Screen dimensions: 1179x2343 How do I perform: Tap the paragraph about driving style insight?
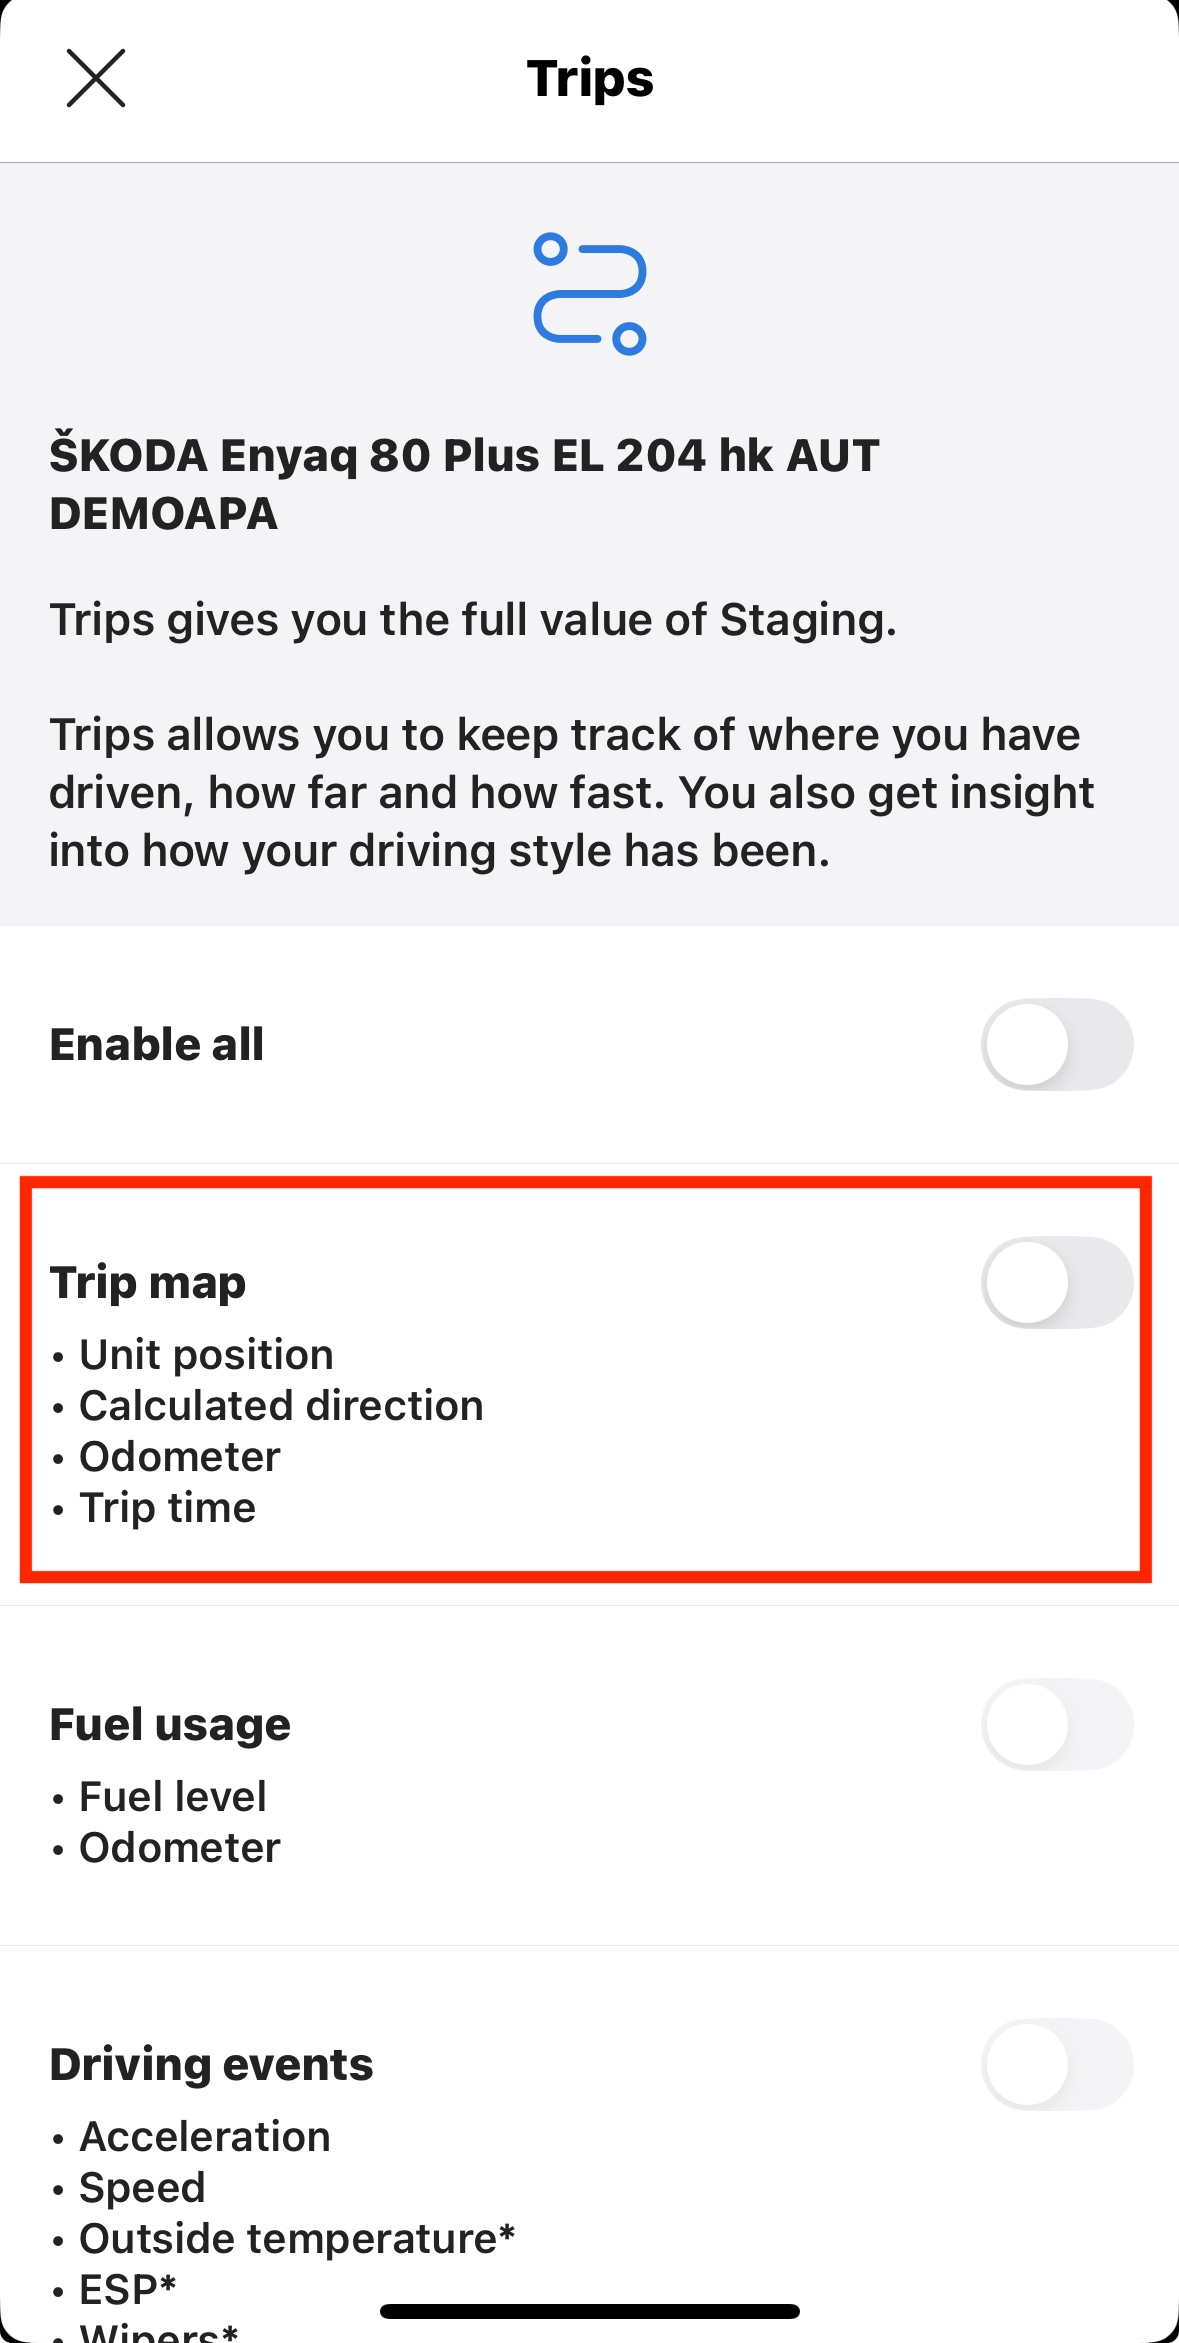click(571, 792)
